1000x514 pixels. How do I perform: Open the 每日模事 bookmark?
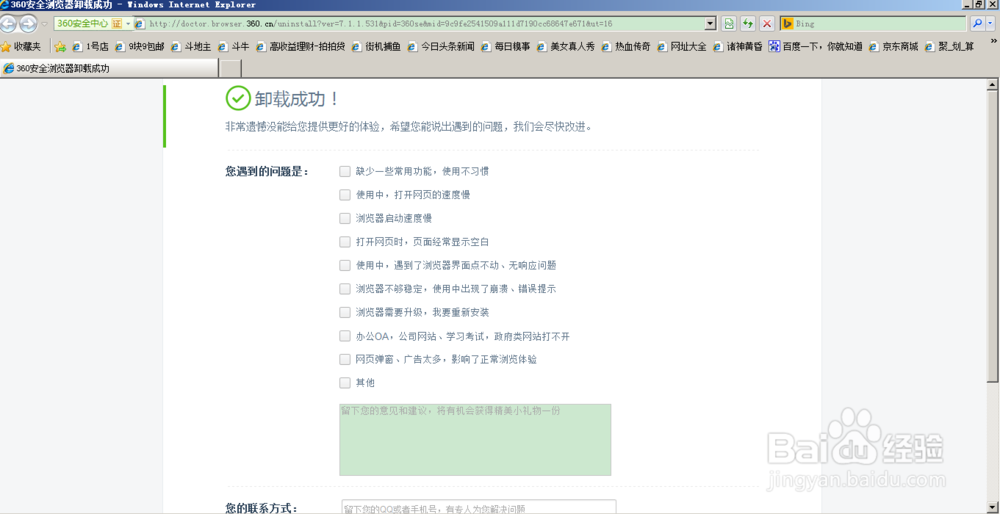point(506,46)
